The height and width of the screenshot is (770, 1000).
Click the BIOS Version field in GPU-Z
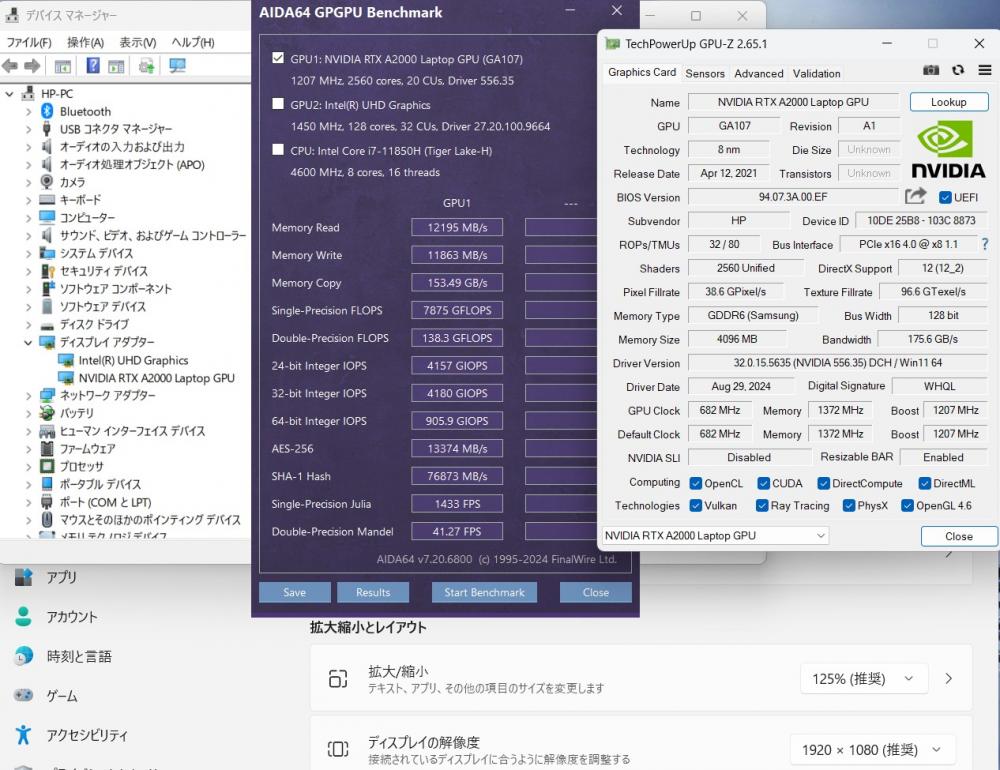coord(793,197)
